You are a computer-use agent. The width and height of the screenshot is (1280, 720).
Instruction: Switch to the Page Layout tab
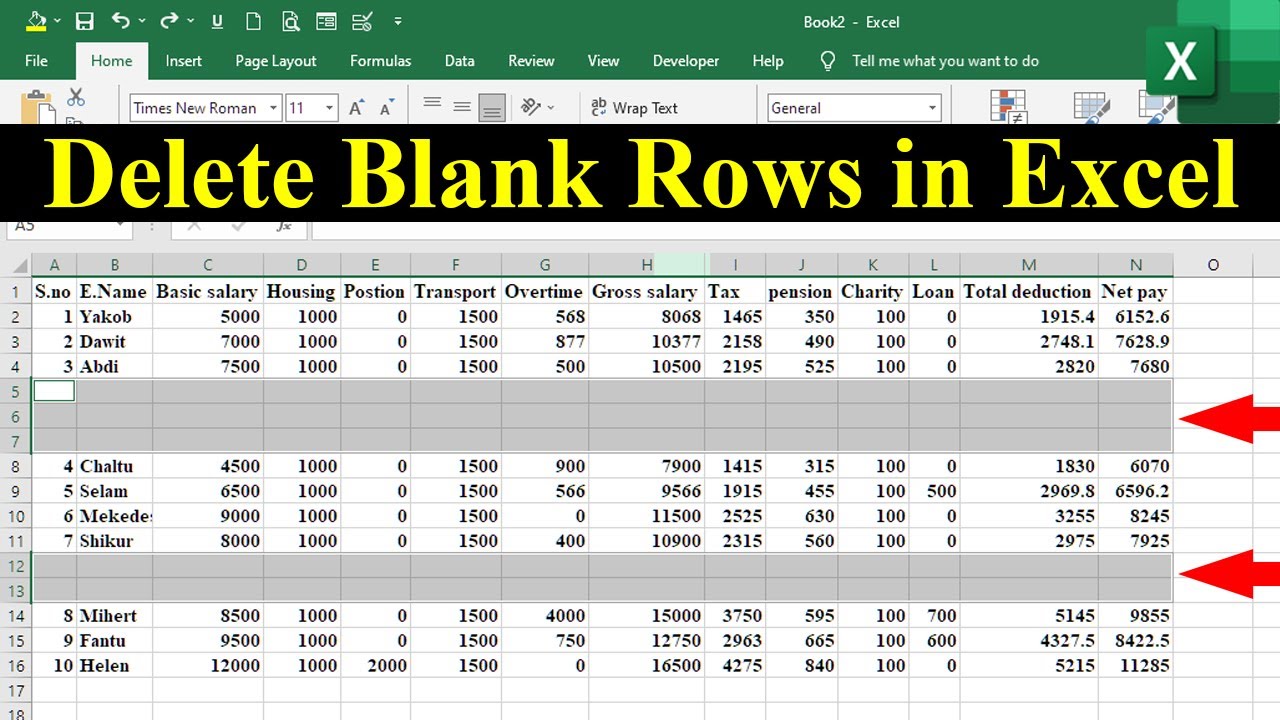276,61
